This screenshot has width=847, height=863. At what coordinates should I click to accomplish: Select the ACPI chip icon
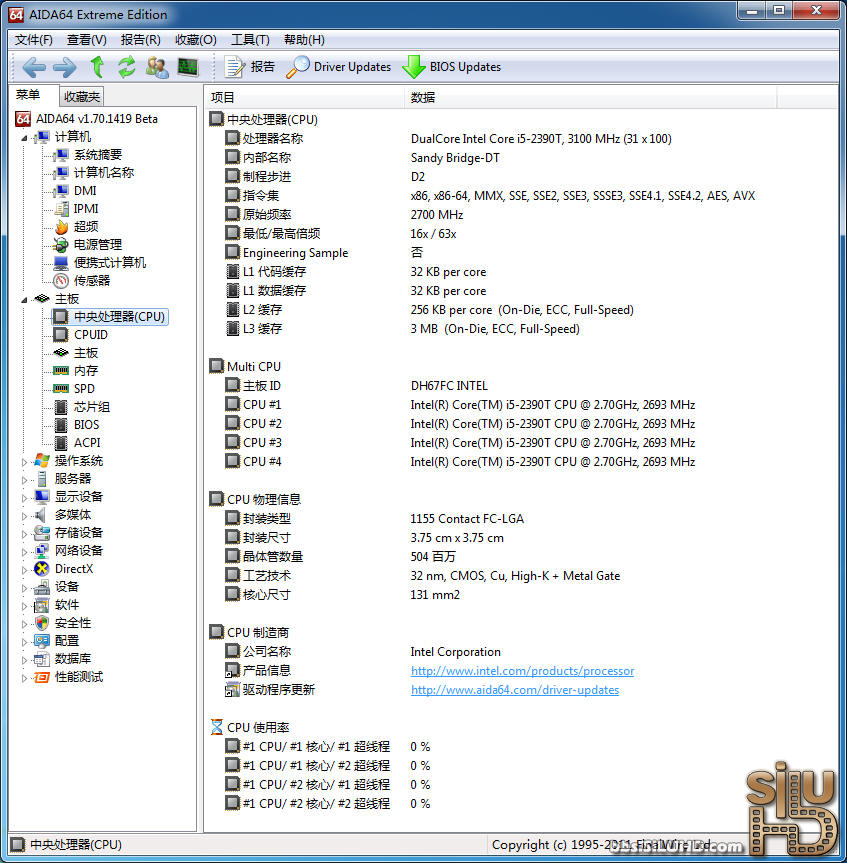click(x=61, y=443)
